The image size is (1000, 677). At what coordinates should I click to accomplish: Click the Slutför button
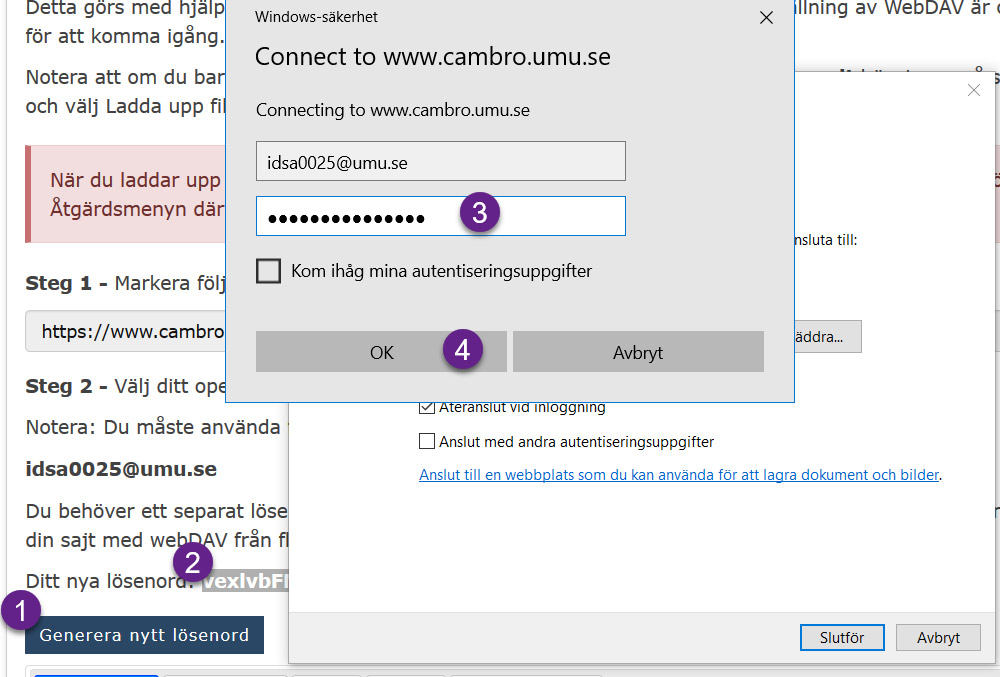842,637
